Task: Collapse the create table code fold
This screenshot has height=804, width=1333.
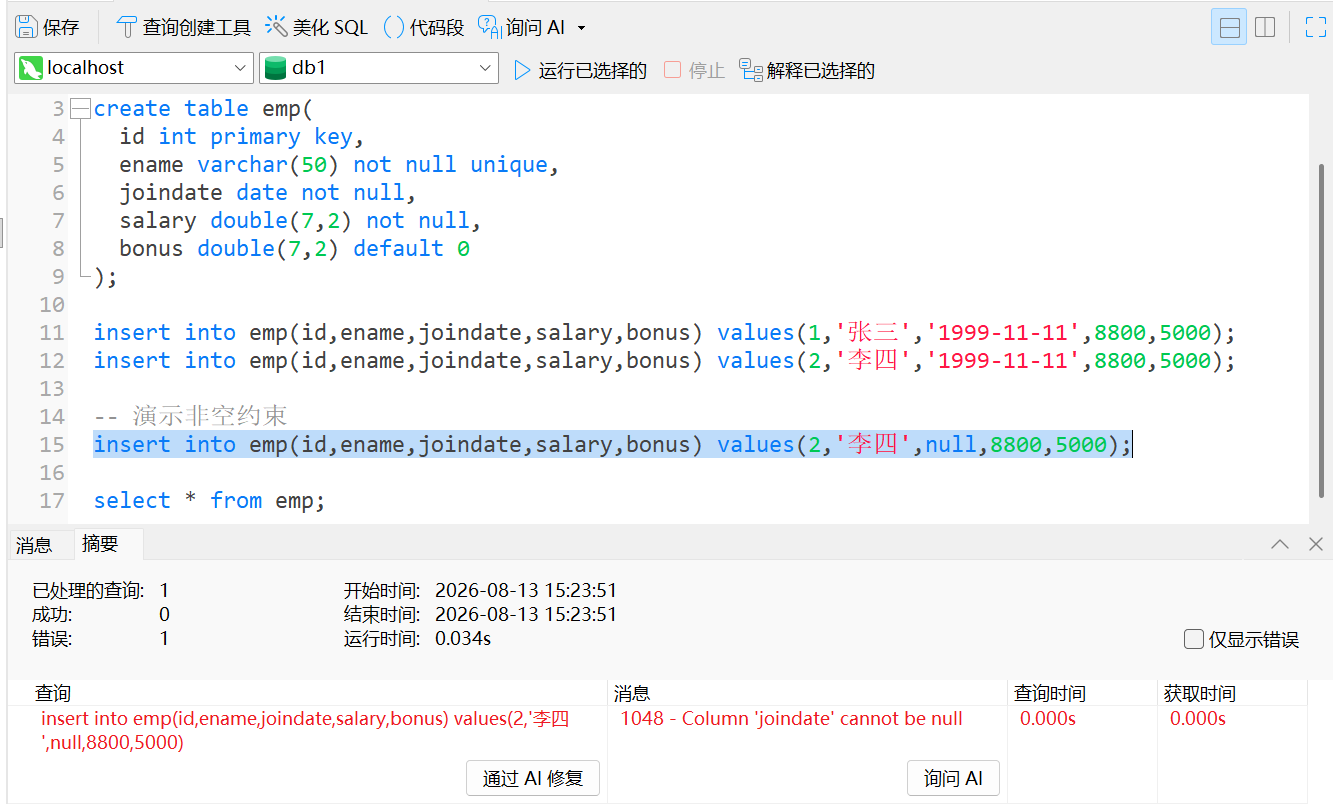Action: [81, 108]
